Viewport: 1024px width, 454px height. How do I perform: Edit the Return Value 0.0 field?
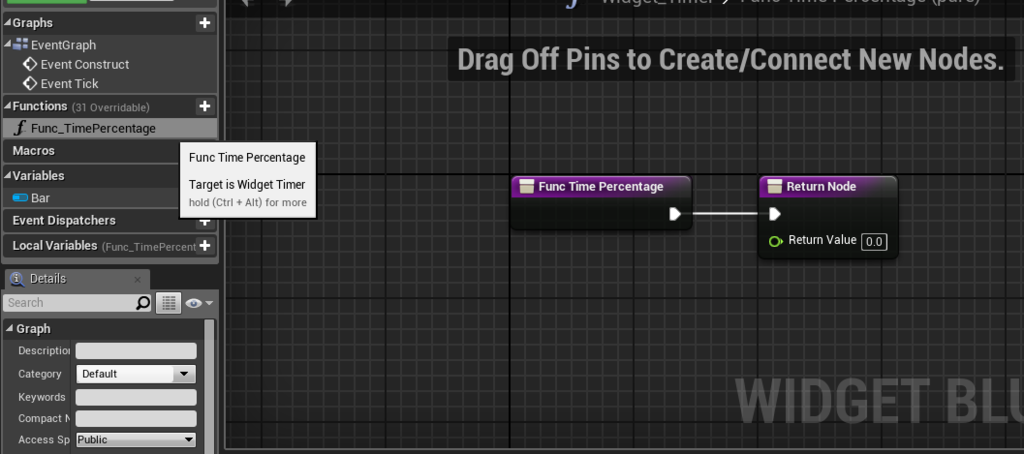point(874,242)
